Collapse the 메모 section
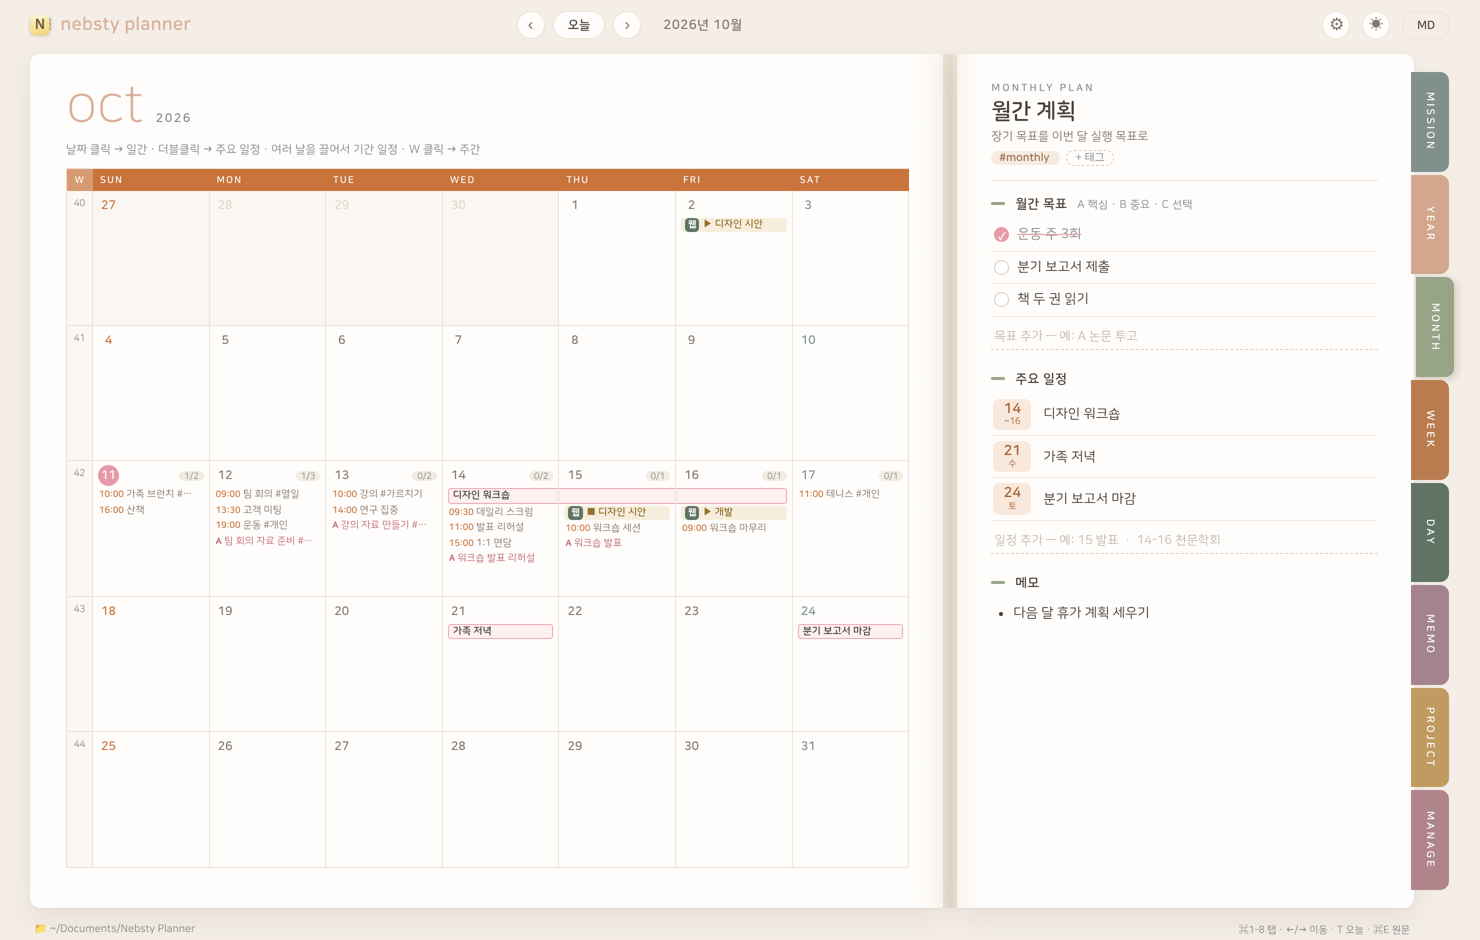Image resolution: width=1480 pixels, height=940 pixels. pos(998,582)
